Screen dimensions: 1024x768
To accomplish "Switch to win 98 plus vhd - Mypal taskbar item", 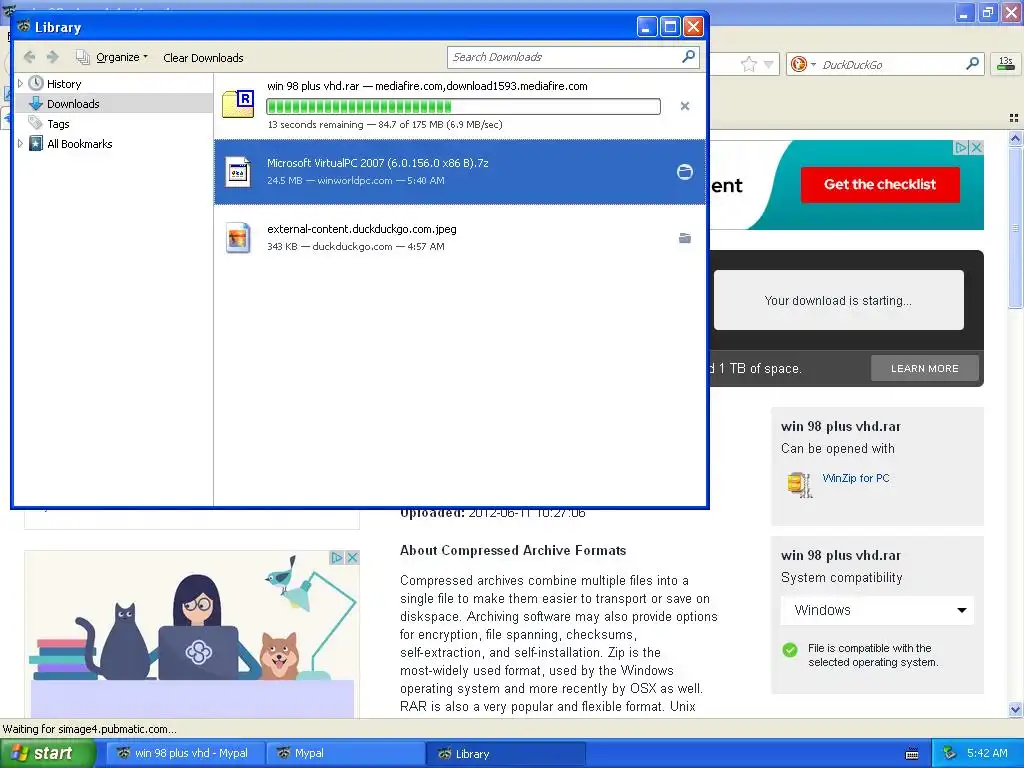I will [x=186, y=753].
